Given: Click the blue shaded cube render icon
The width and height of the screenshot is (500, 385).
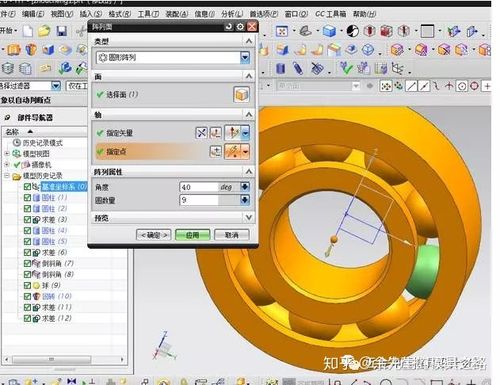Looking at the screenshot, I should click(x=329, y=31).
